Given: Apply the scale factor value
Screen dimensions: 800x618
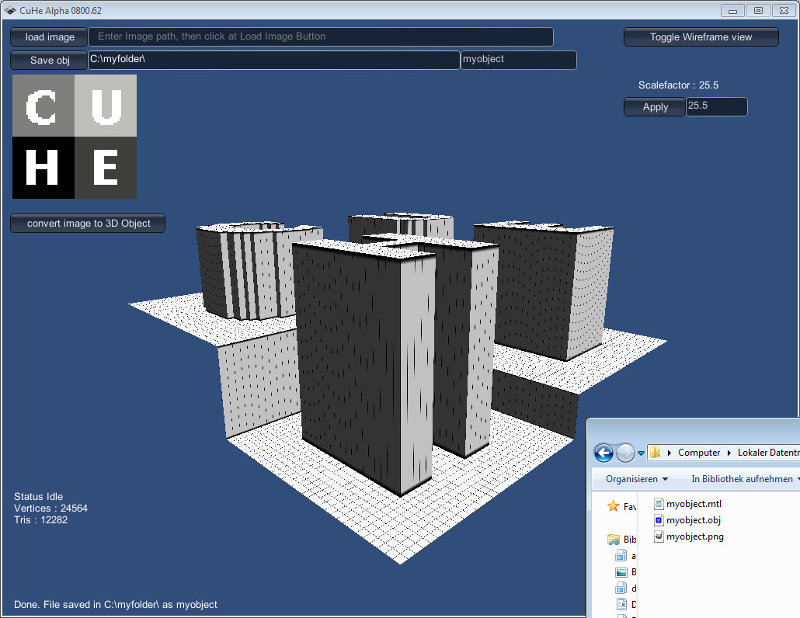Looking at the screenshot, I should [655, 107].
